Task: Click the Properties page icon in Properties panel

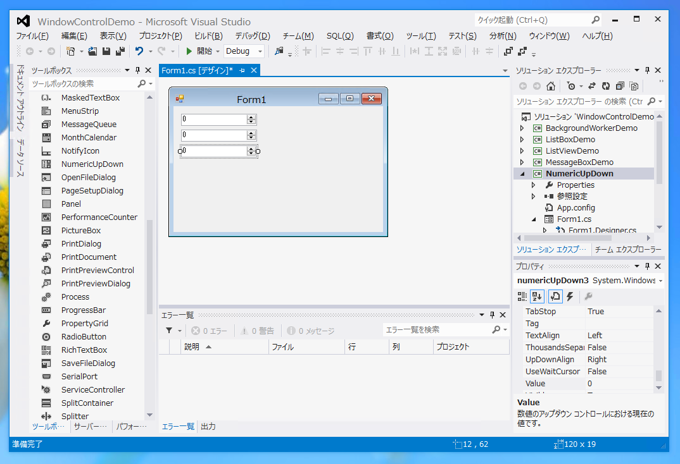Action: coord(555,296)
